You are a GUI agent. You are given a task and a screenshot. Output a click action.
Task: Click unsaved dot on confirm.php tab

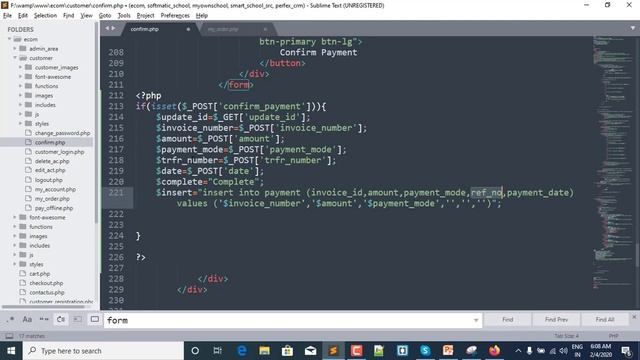point(188,29)
